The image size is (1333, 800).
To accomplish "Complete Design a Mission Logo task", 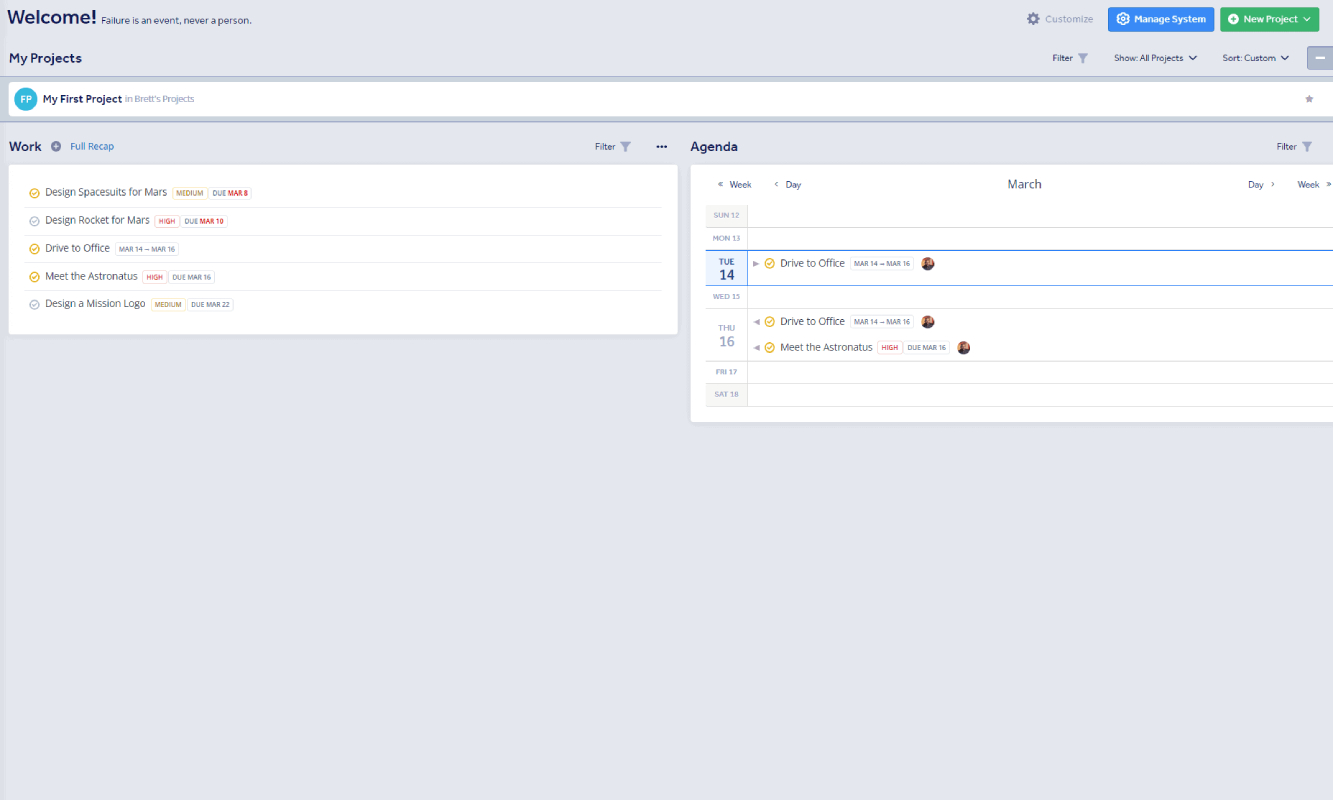I will 34,305.
